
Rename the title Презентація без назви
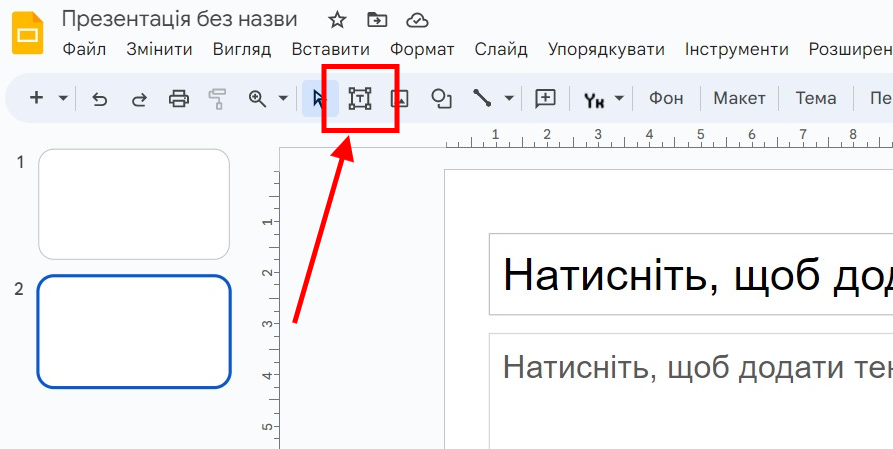pos(179,19)
